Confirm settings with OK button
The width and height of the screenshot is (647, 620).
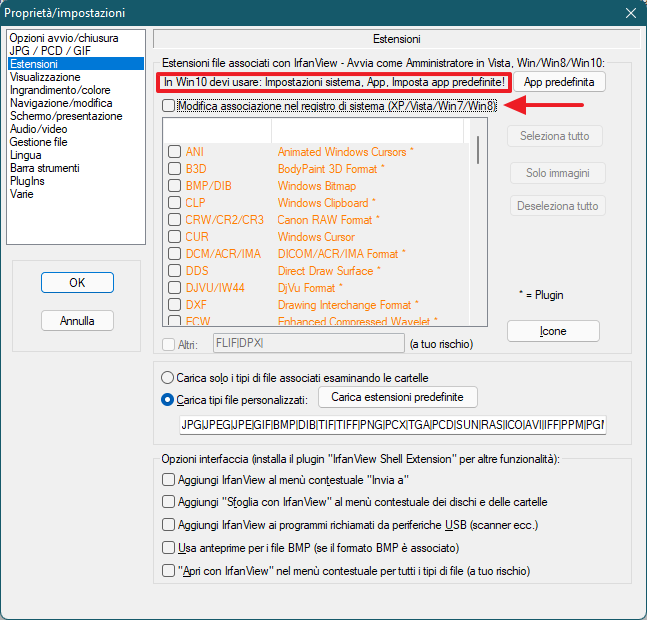pyautogui.click(x=77, y=283)
